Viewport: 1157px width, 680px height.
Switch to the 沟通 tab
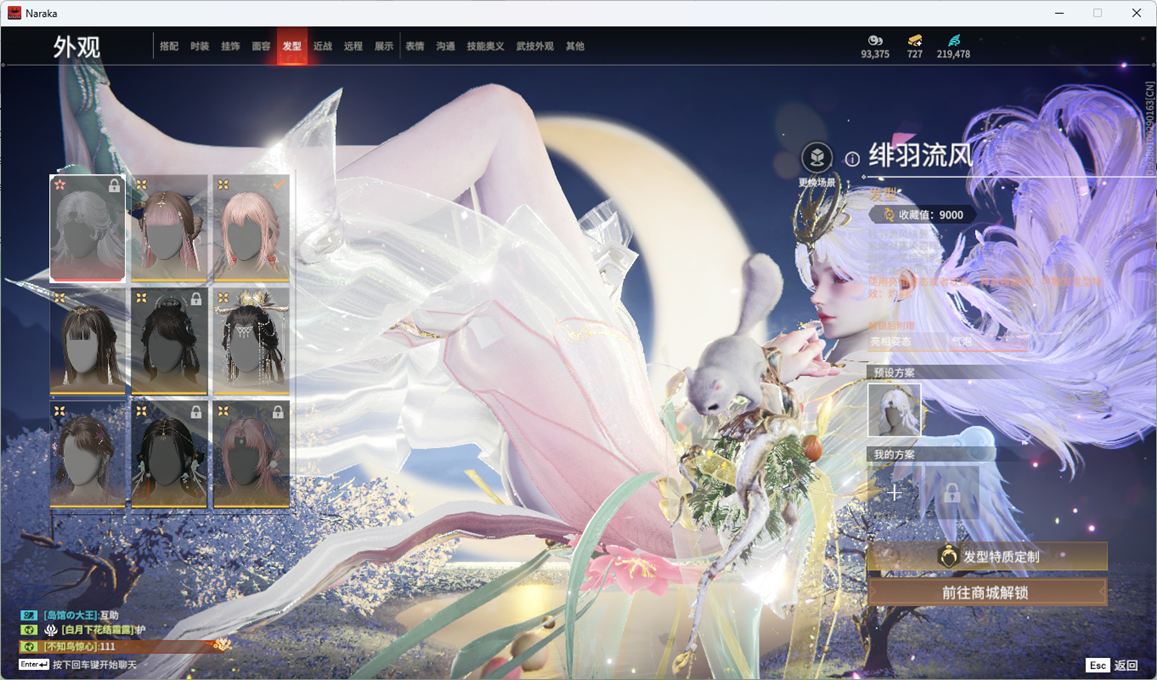pyautogui.click(x=445, y=46)
